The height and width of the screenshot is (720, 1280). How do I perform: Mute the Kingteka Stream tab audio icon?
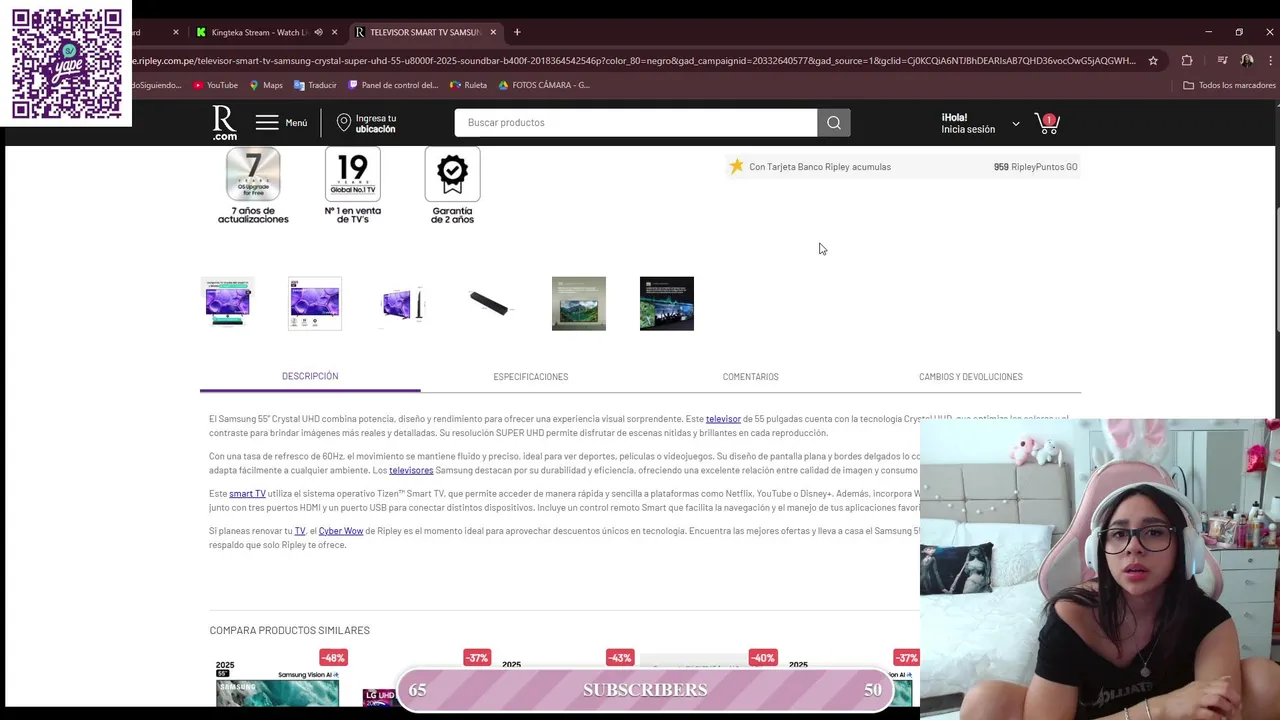(318, 32)
